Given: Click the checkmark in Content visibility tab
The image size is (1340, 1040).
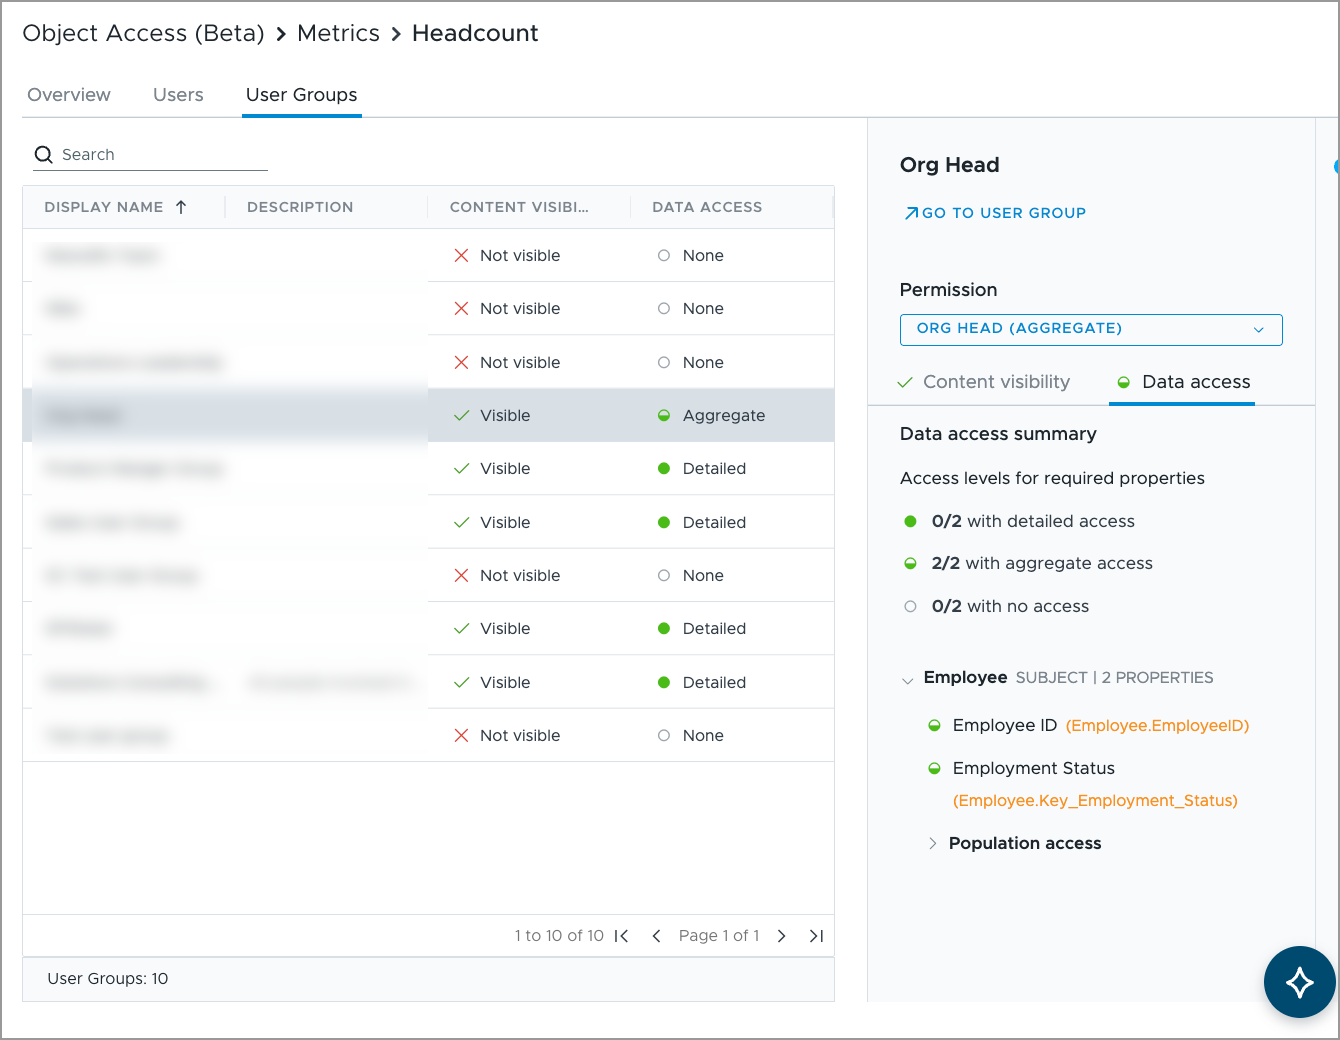Looking at the screenshot, I should click(905, 382).
